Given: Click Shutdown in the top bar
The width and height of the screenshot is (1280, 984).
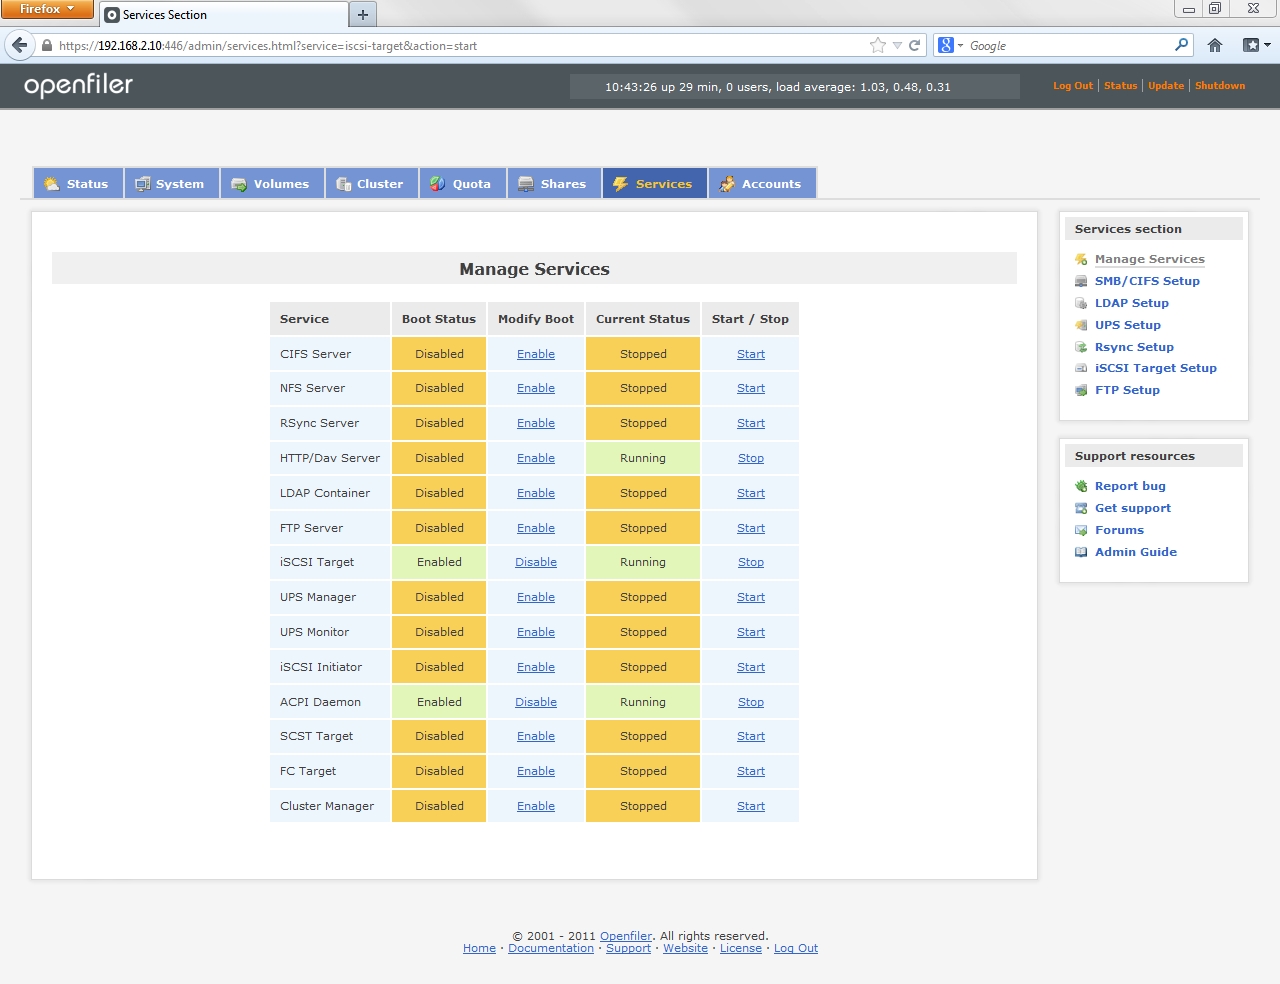Looking at the screenshot, I should point(1219,86).
